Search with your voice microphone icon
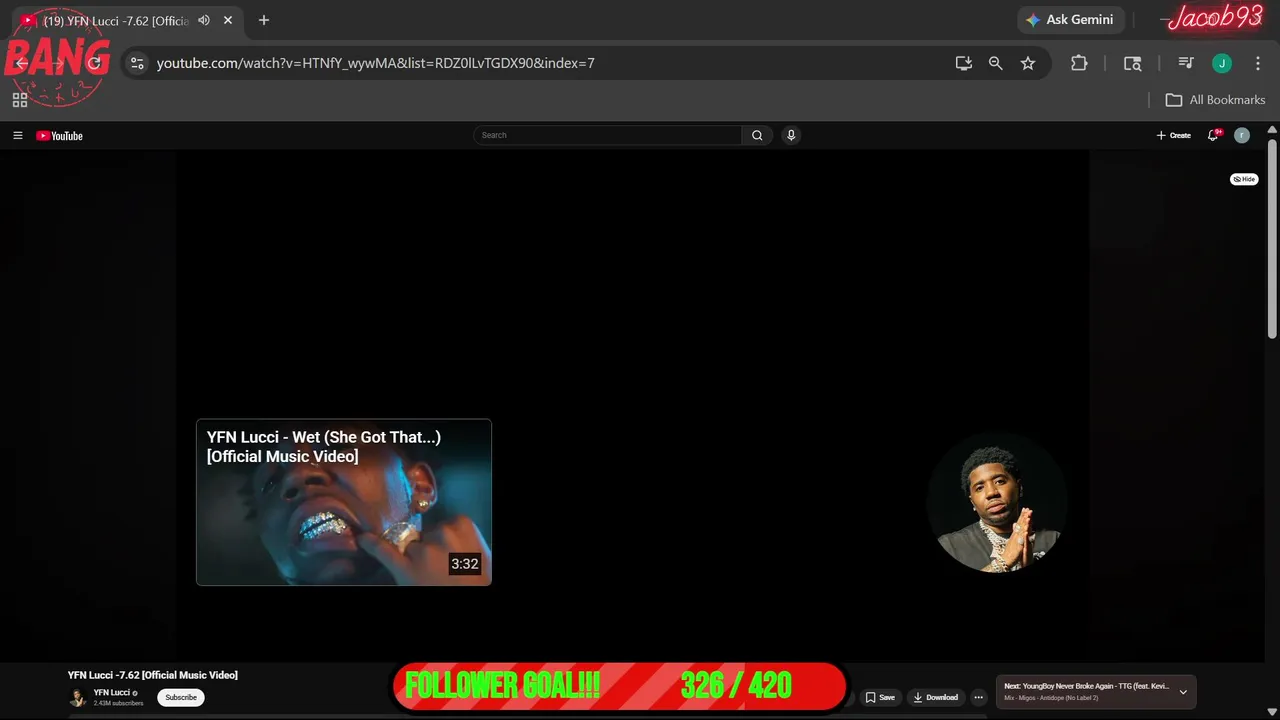Image resolution: width=1280 pixels, height=720 pixels. pos(791,135)
